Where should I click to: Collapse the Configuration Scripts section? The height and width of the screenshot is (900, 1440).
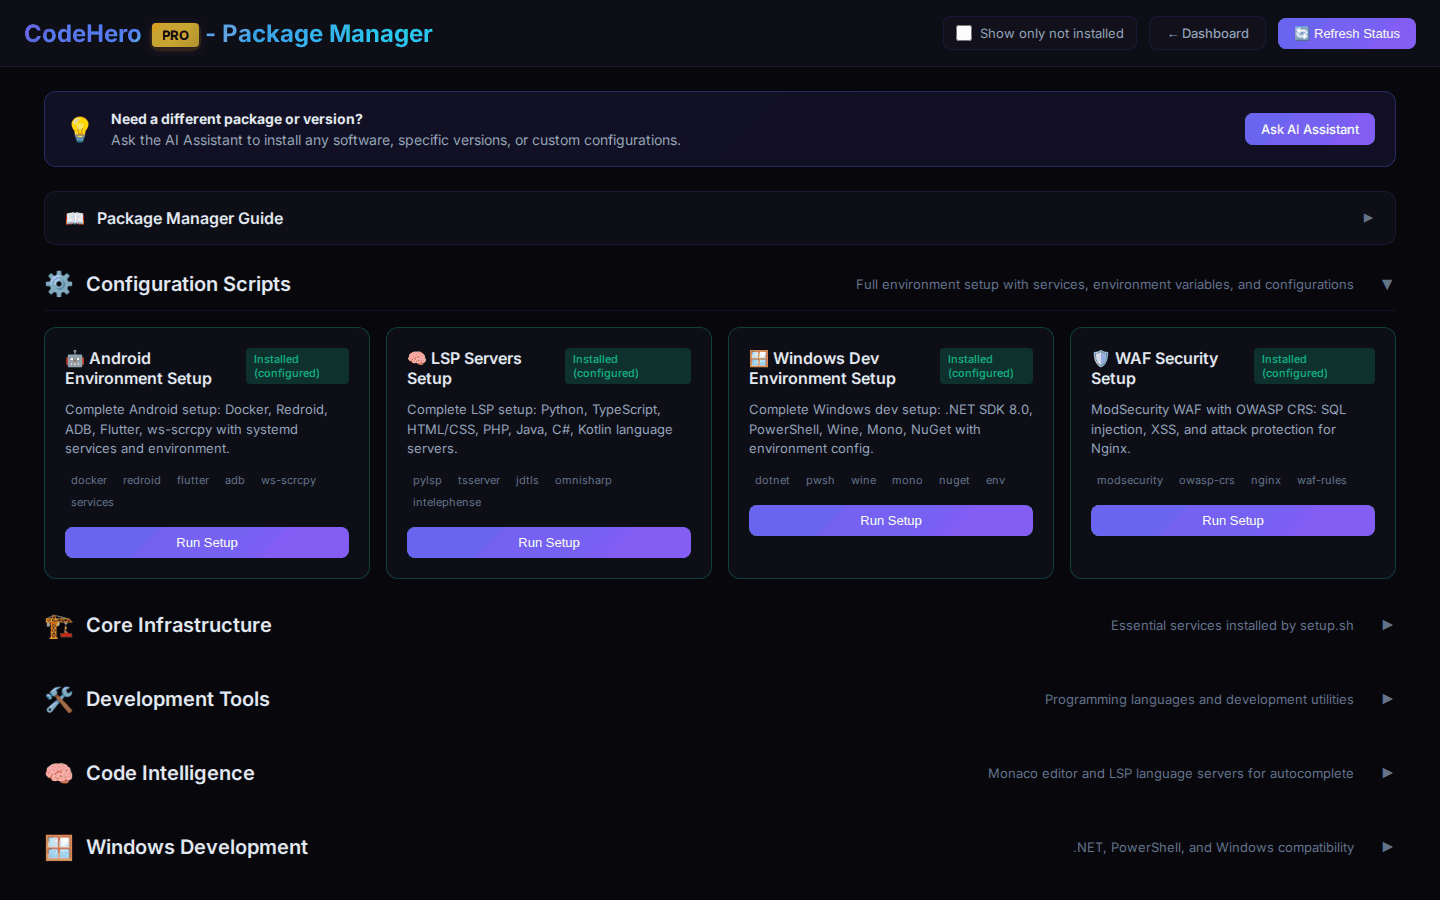coord(1387,284)
